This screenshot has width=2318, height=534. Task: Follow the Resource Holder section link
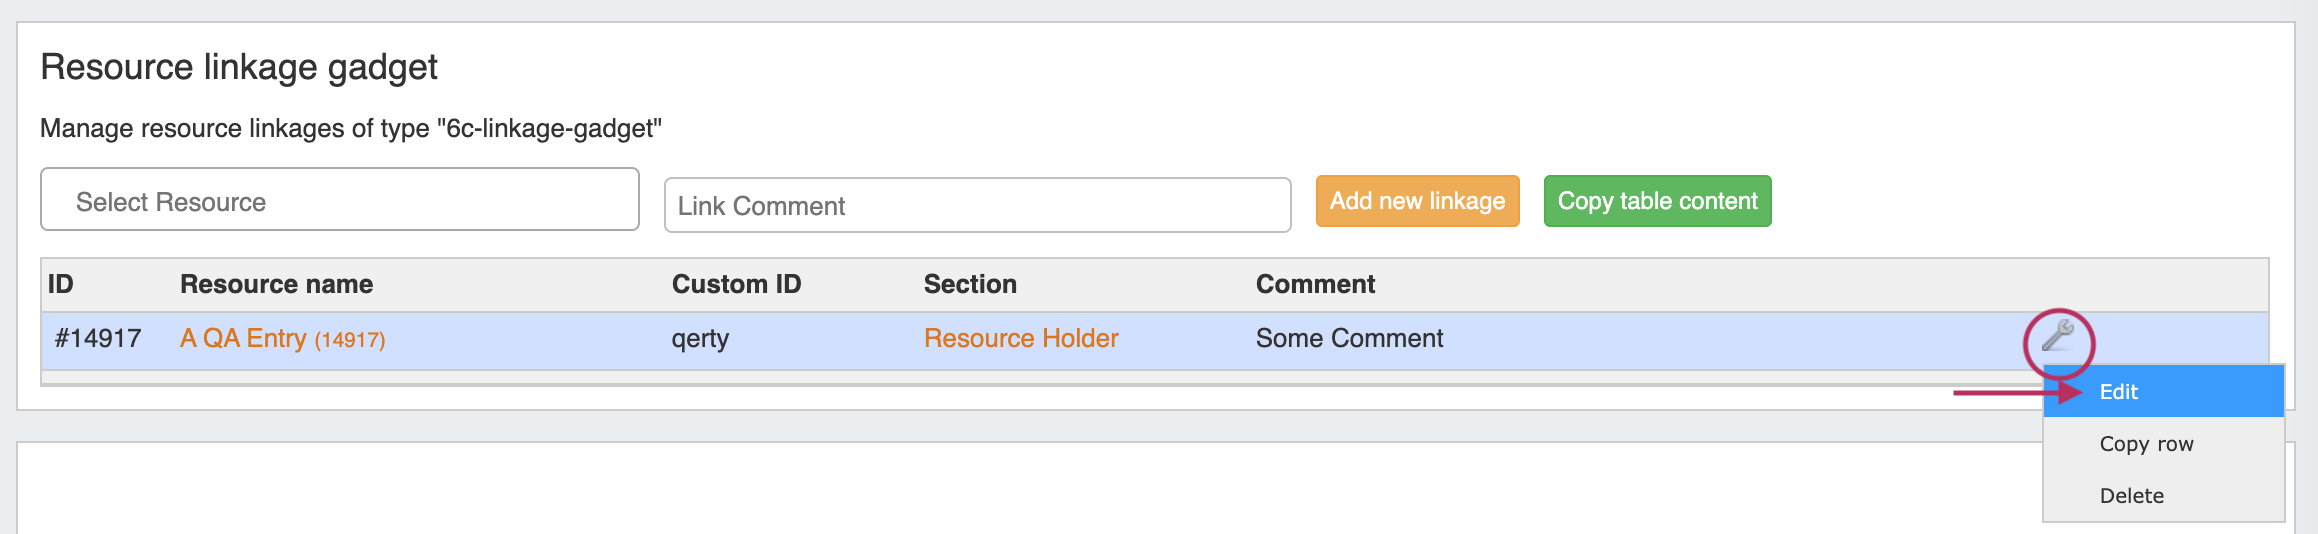1020,339
